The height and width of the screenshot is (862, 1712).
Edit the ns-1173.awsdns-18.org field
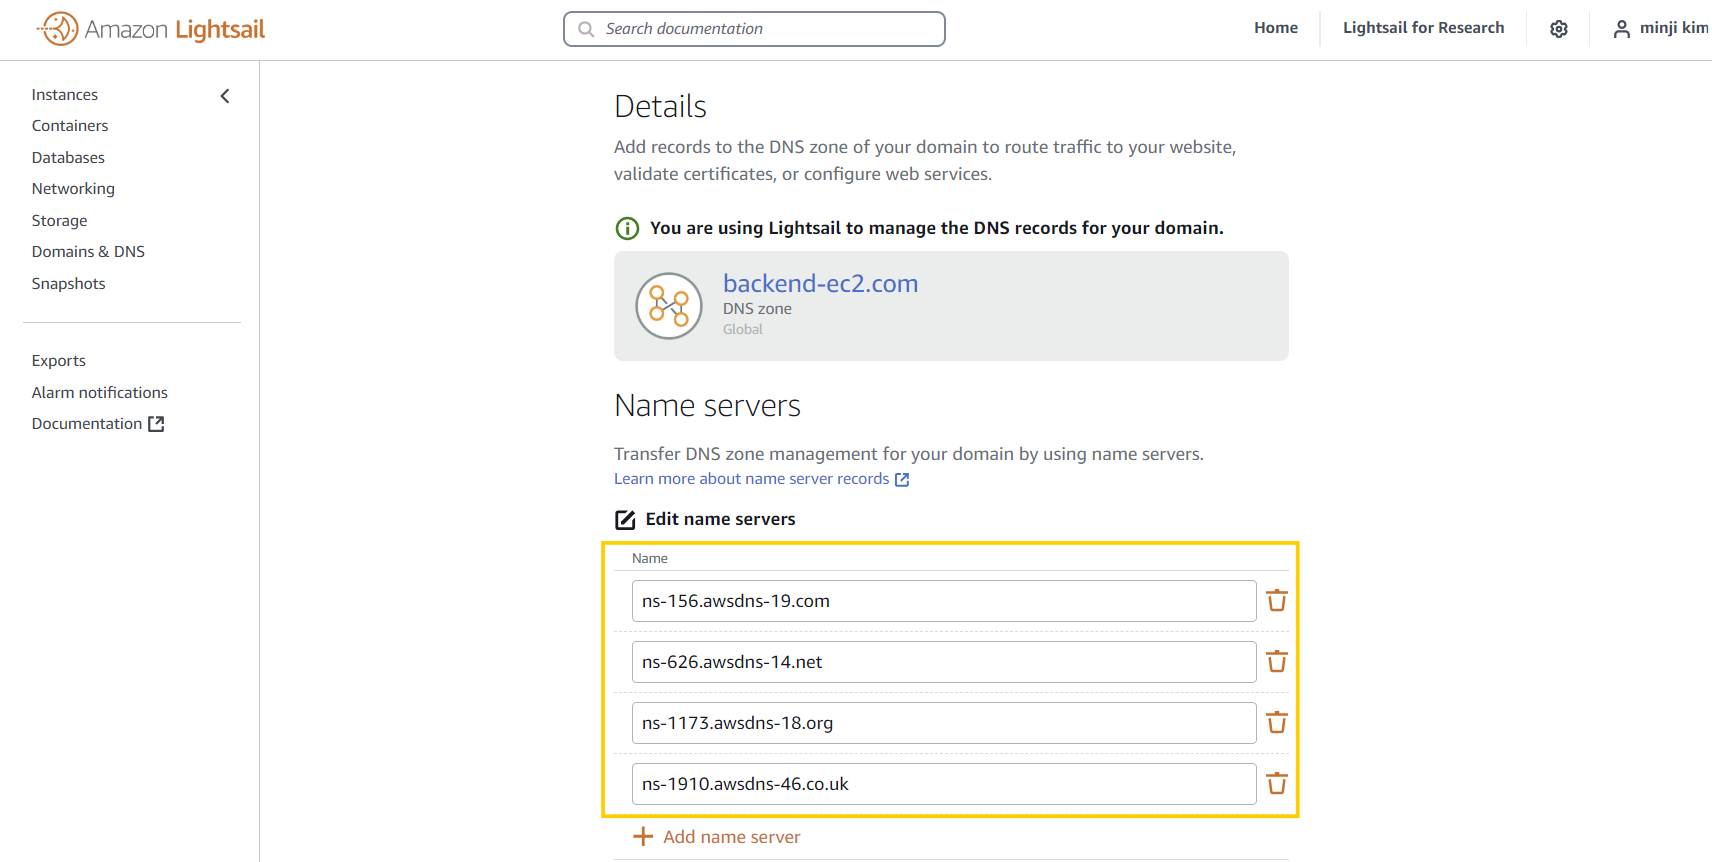(944, 723)
